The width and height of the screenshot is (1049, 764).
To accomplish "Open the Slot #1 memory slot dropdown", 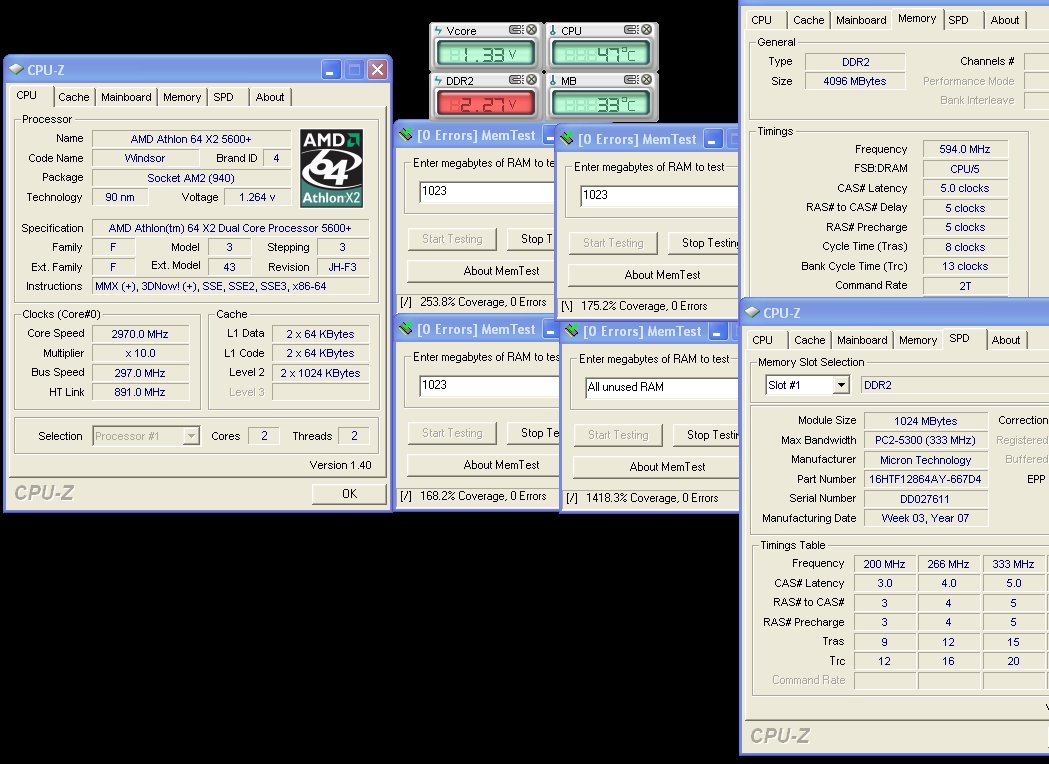I will click(841, 385).
